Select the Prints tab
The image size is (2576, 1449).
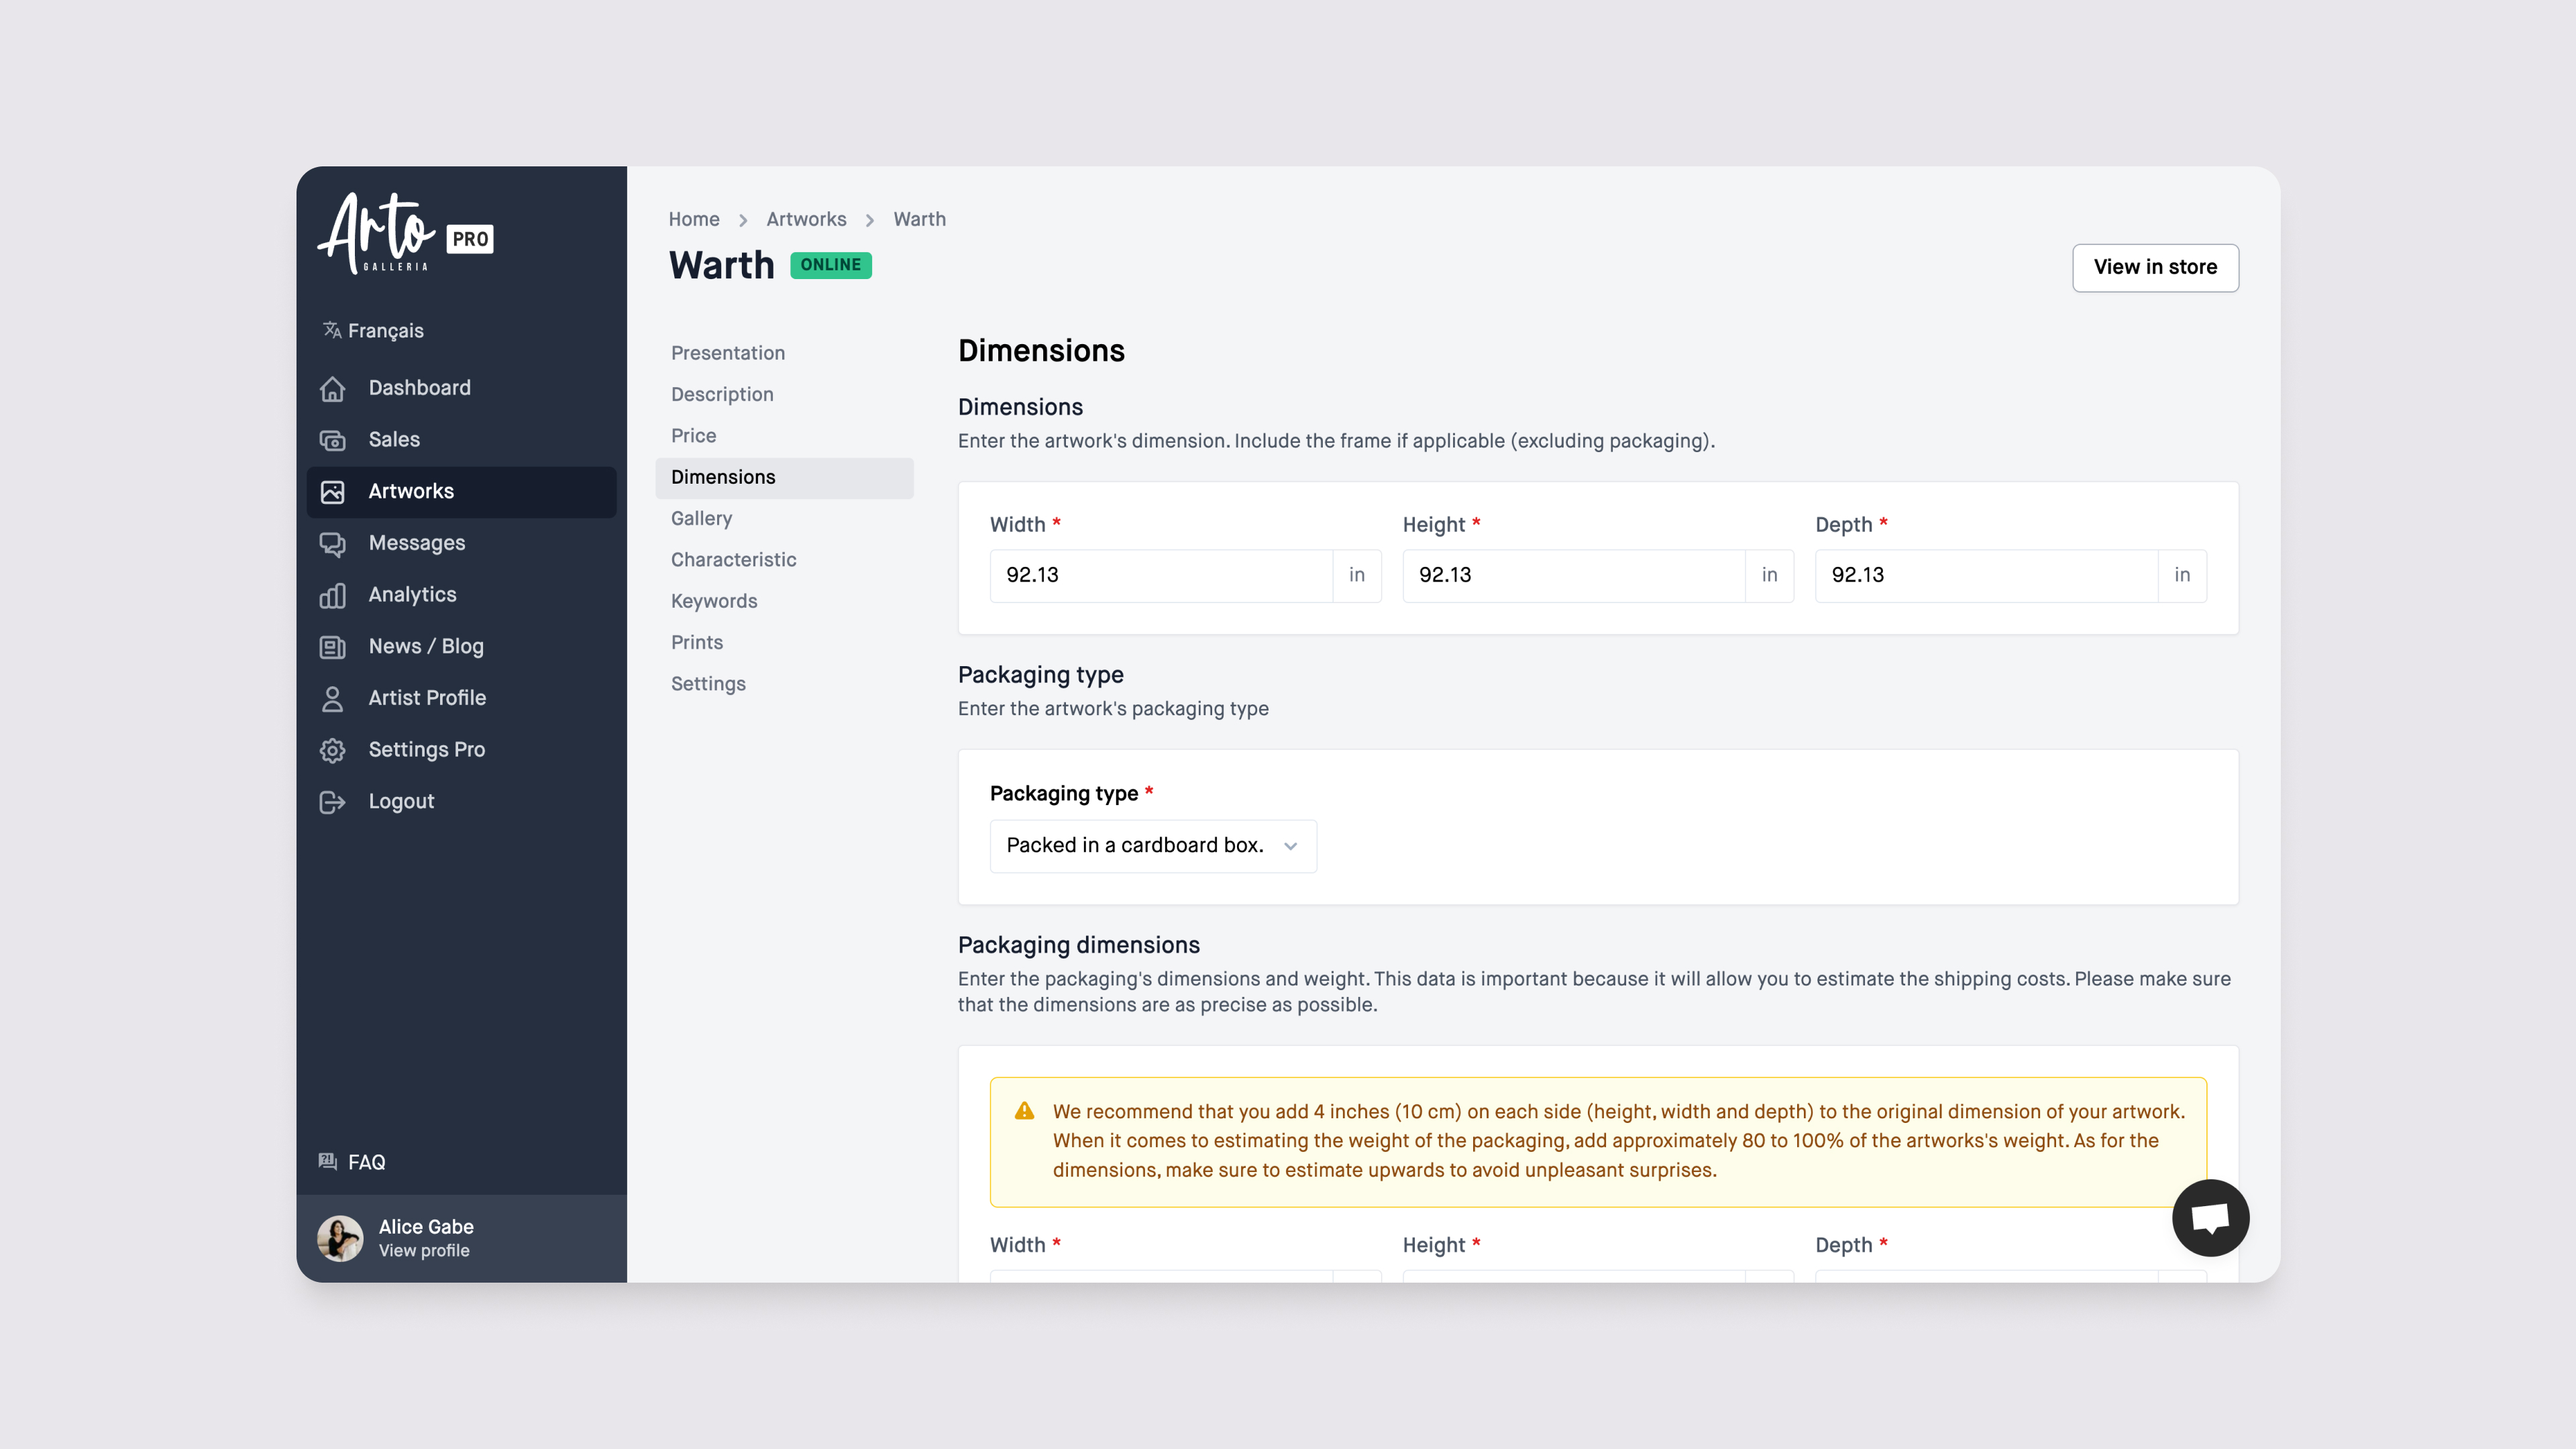[696, 642]
